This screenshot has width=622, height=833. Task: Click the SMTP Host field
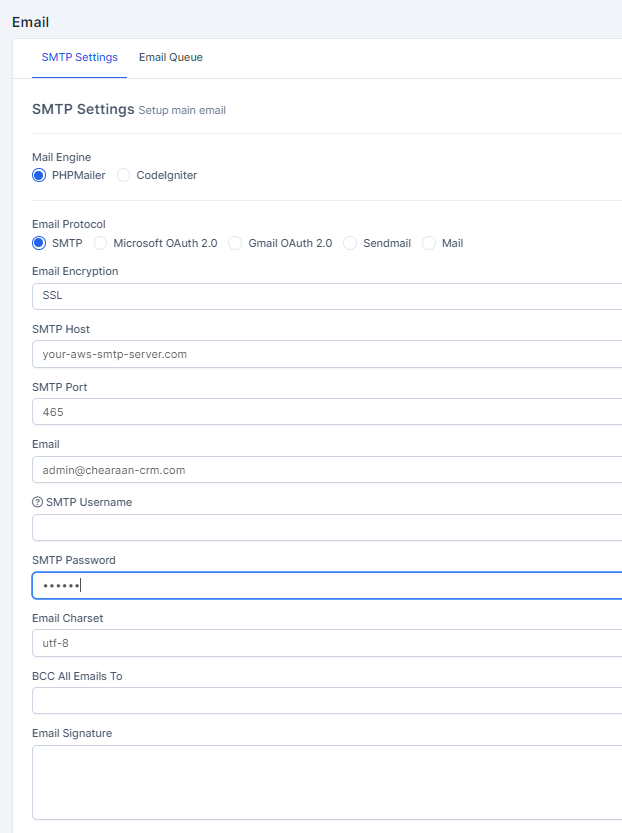pos(326,354)
